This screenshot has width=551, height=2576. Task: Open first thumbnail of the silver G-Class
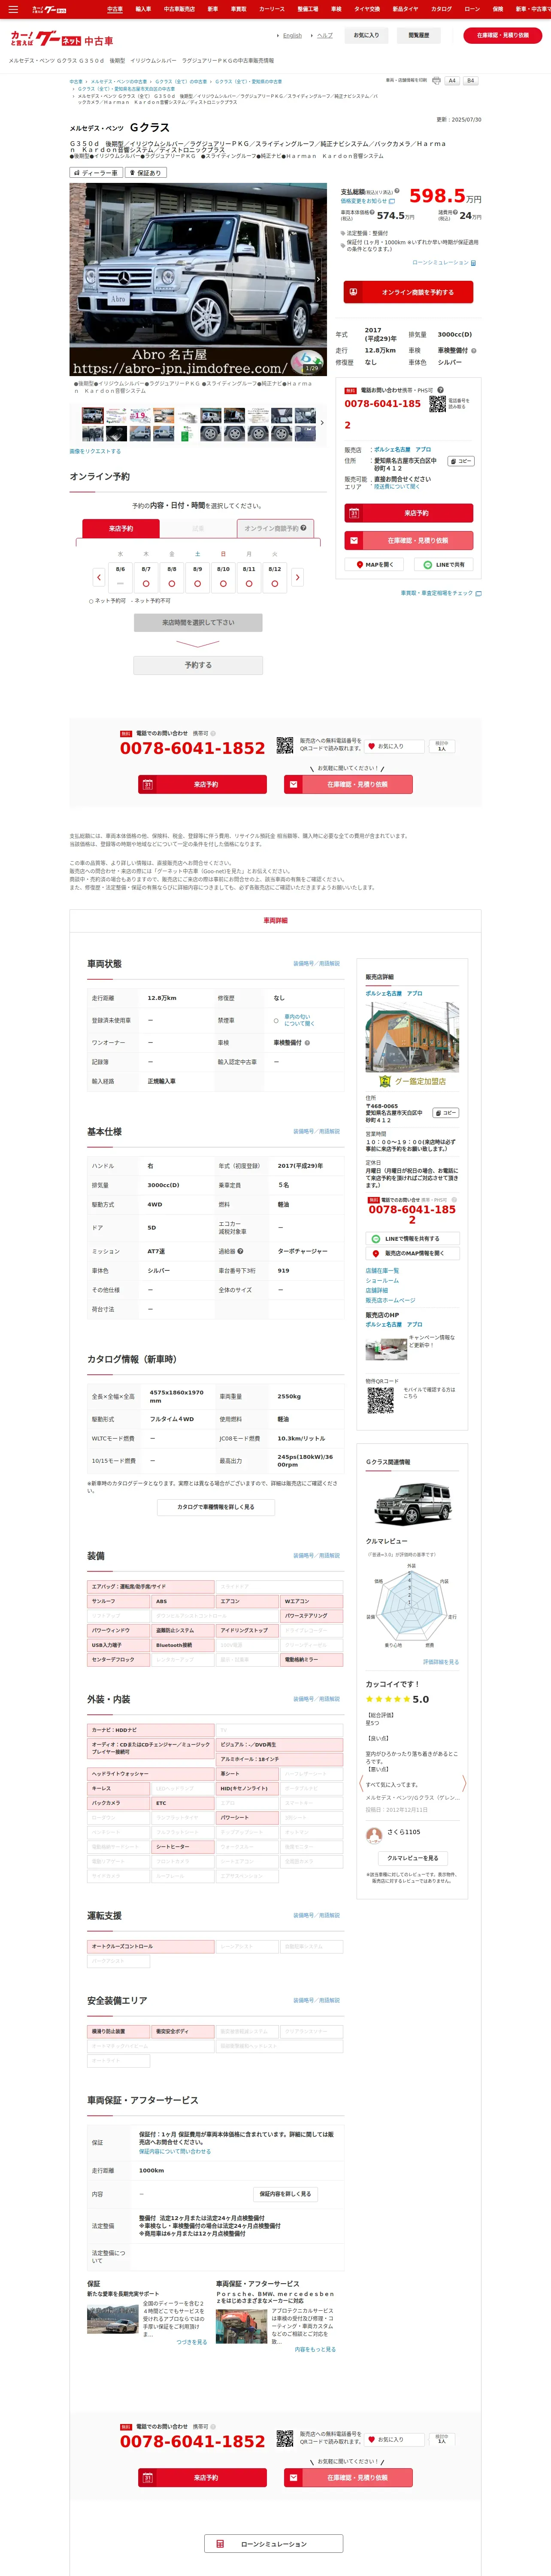[x=93, y=415]
